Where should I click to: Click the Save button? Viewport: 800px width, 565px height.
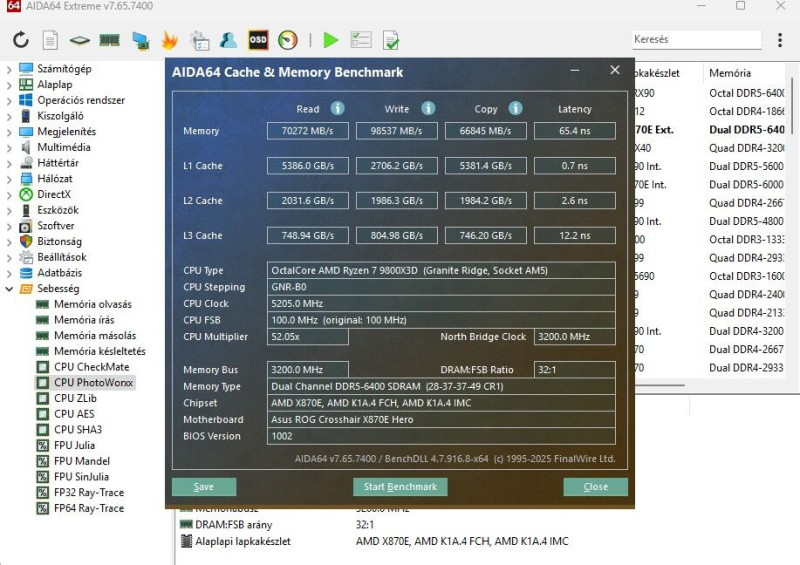(x=204, y=487)
